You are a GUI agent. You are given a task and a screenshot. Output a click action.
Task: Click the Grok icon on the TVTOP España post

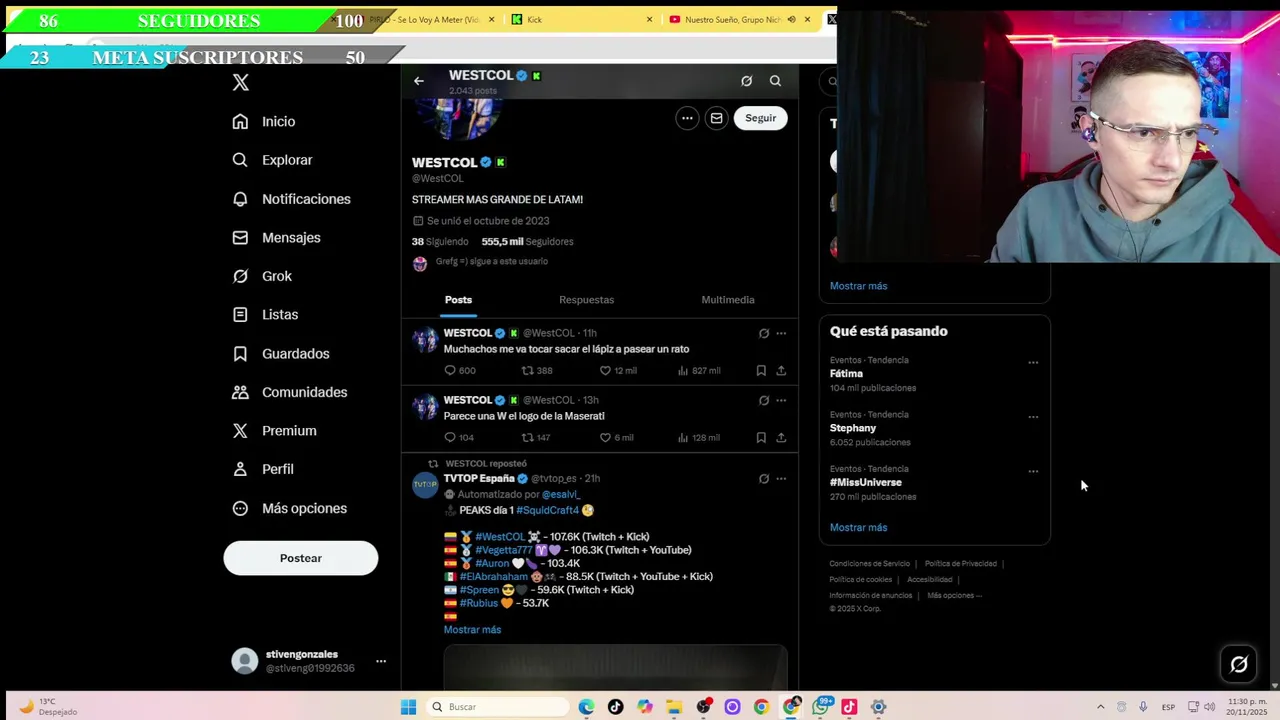764,479
